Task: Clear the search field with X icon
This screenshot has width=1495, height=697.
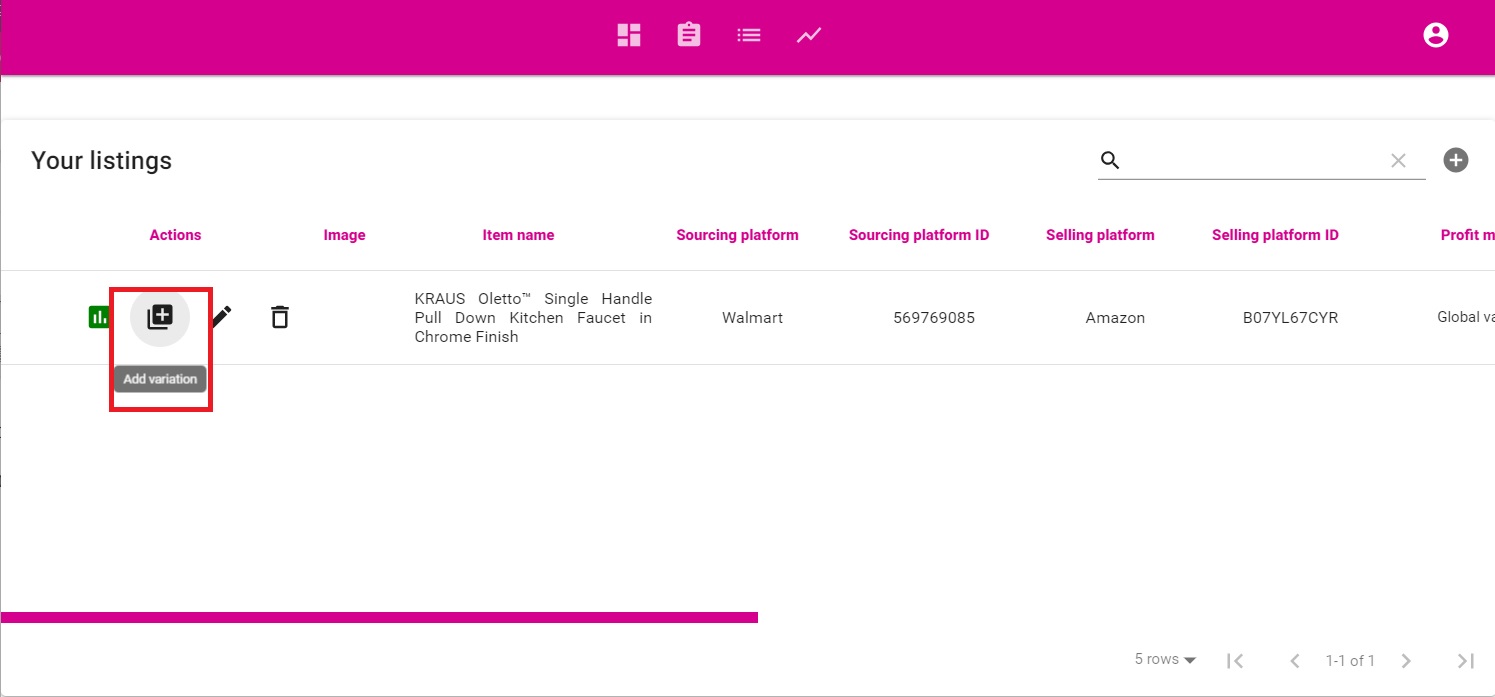Action: [1398, 161]
